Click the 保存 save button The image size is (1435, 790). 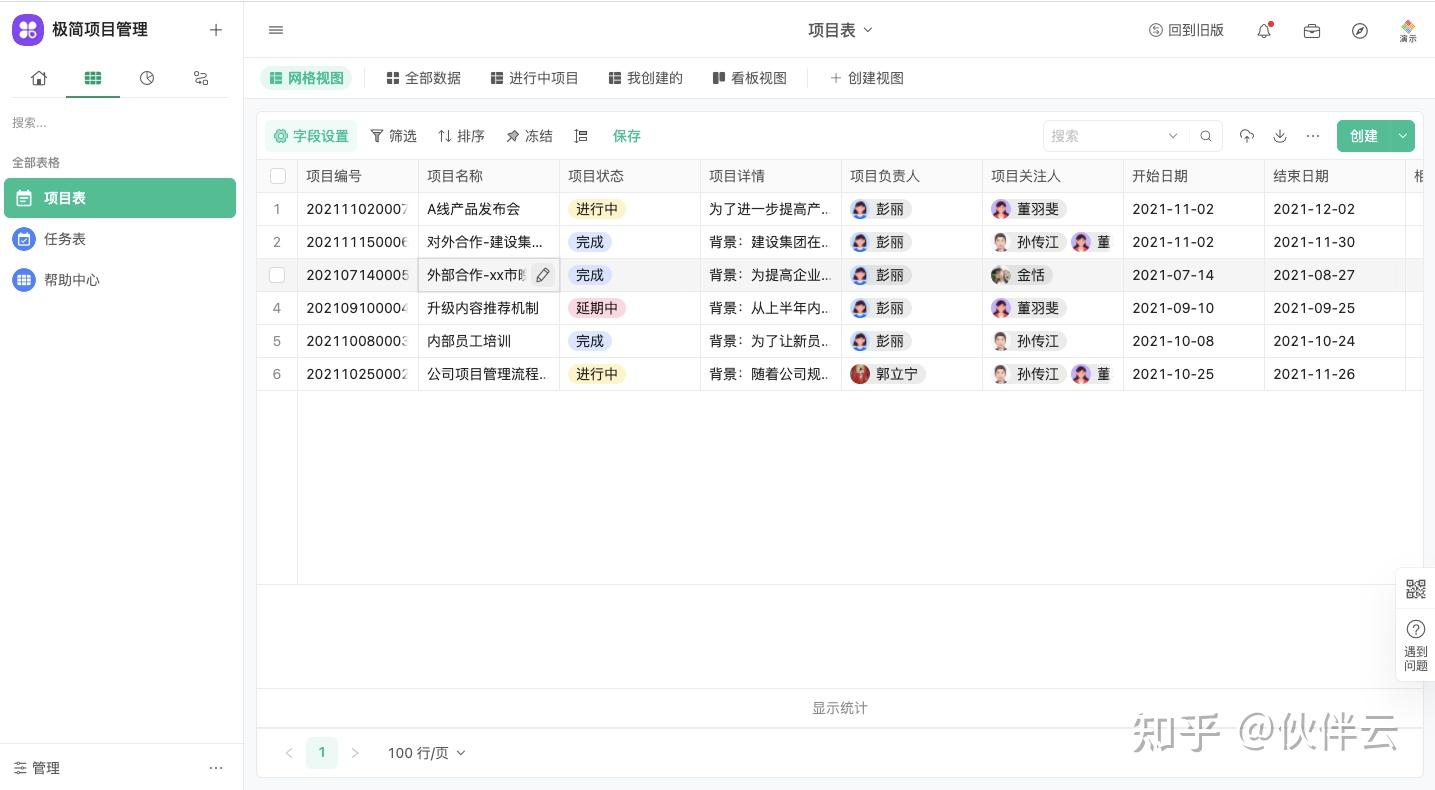(x=627, y=136)
